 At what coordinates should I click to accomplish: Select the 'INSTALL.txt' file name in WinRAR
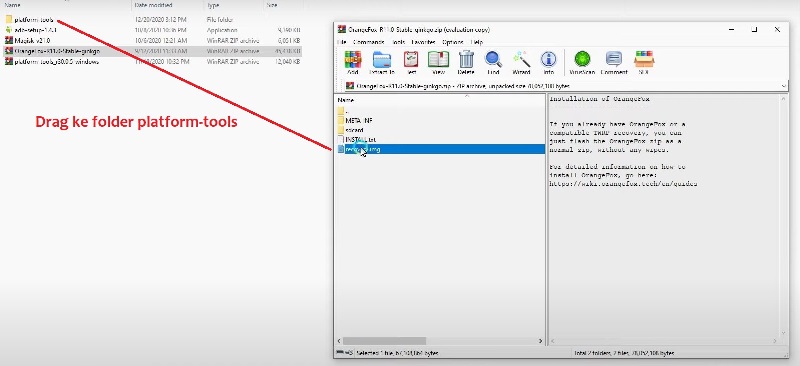361,139
